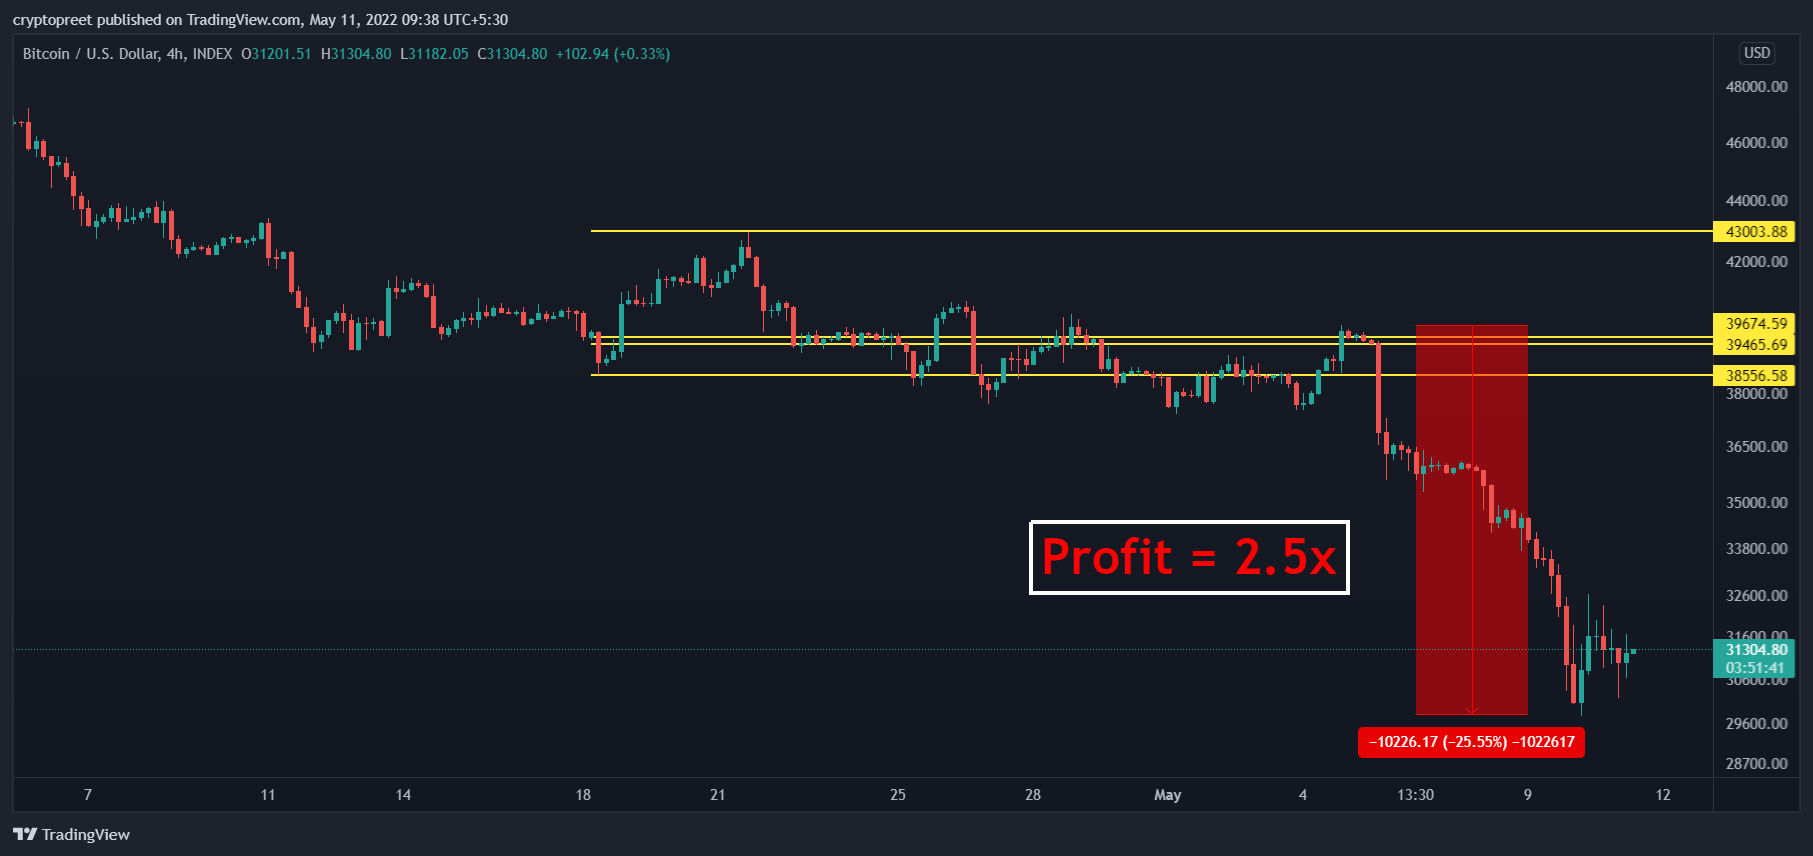1813x856 pixels.
Task: Click the open value O31201.51
Action: pyautogui.click(x=276, y=54)
